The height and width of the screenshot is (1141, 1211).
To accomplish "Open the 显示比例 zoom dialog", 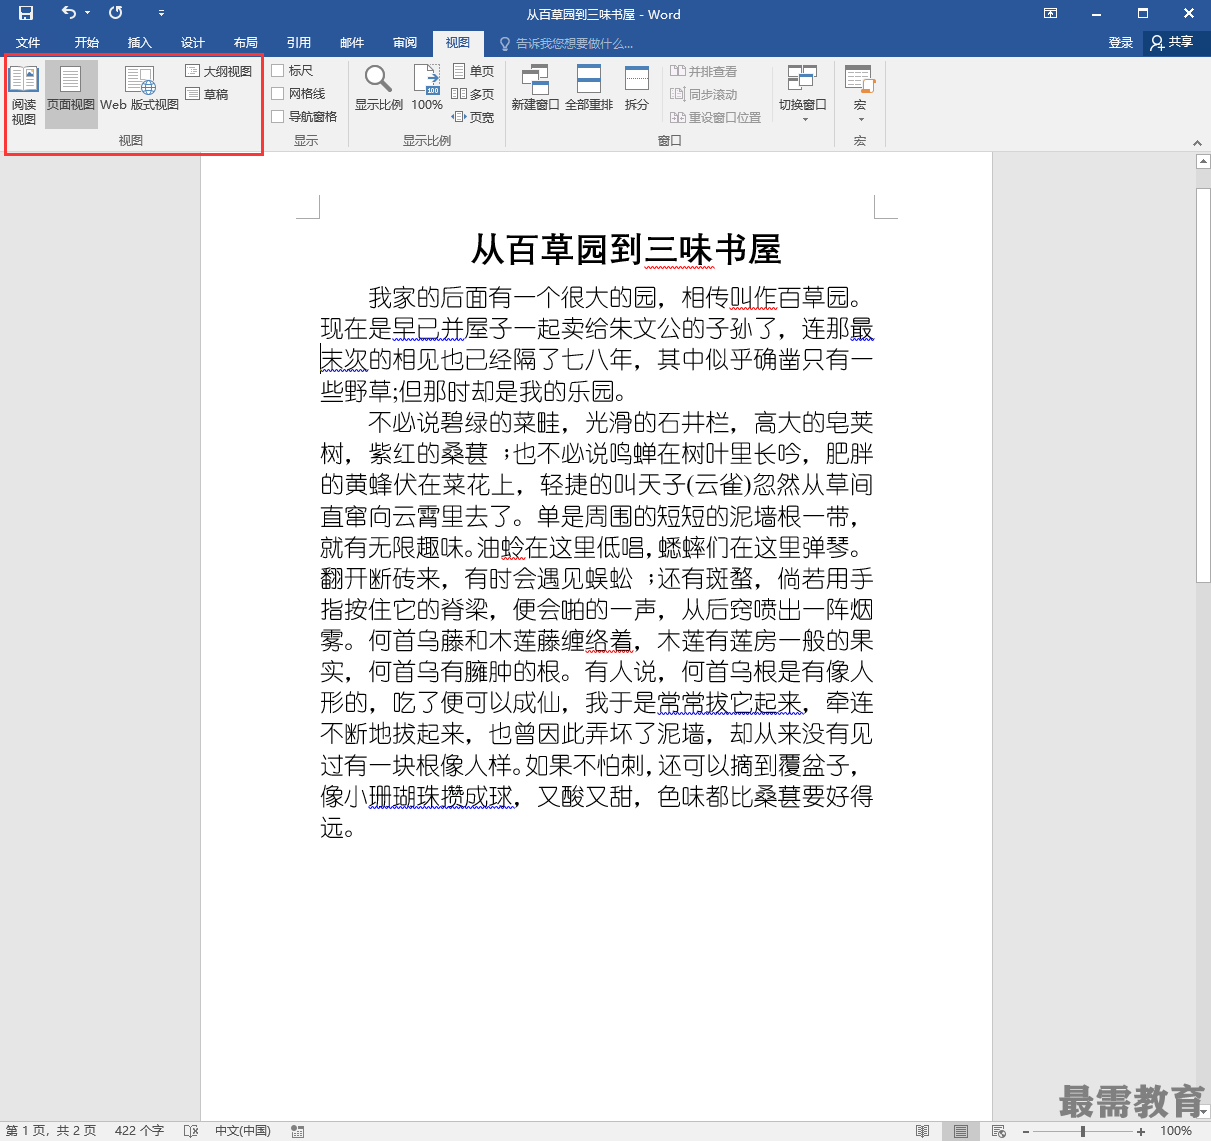I will (x=379, y=90).
